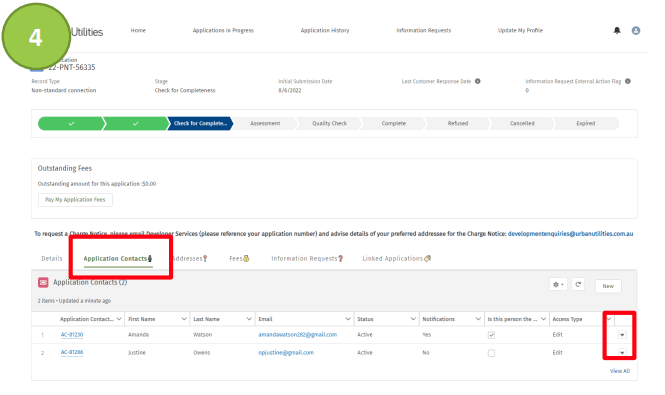Image resolution: width=665 pixels, height=395 pixels.
Task: Email amandawatson282@gmail.com link
Action: (298, 335)
